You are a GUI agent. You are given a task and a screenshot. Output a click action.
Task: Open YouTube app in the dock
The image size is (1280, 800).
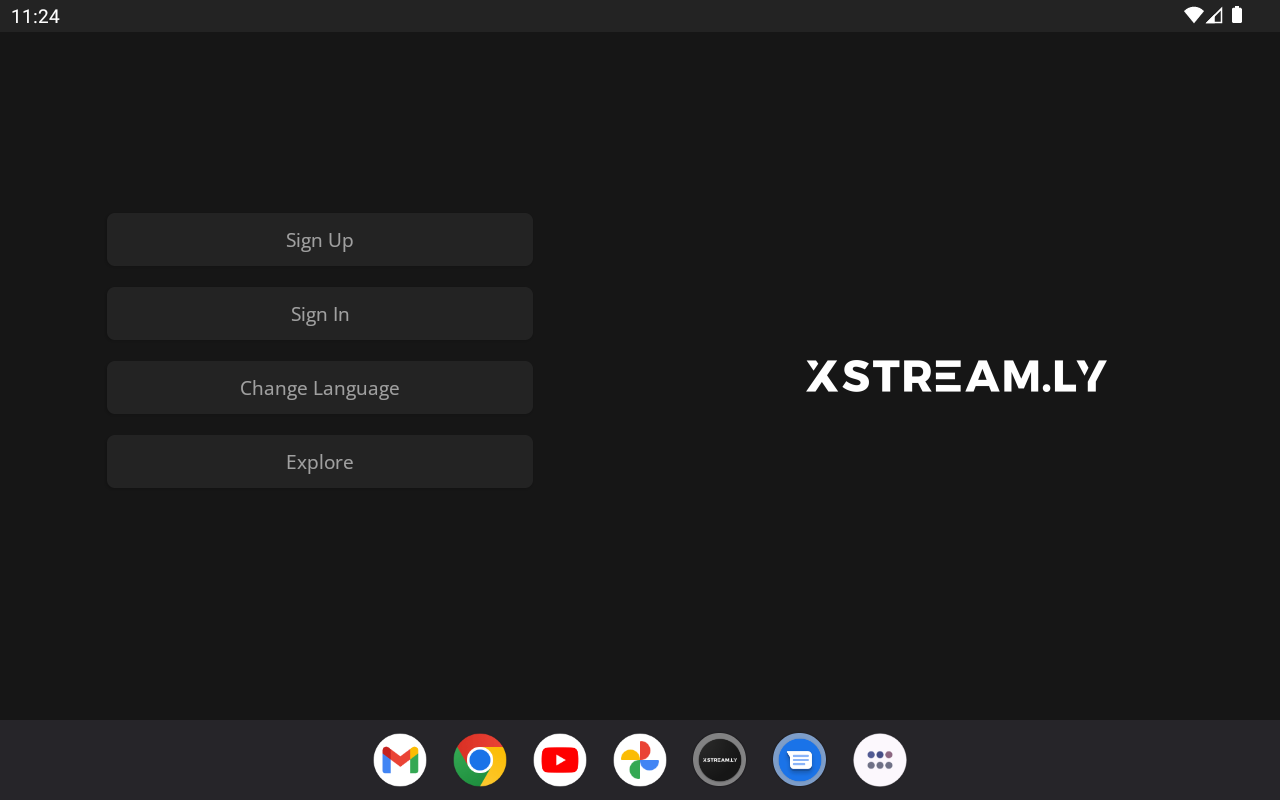click(x=560, y=760)
